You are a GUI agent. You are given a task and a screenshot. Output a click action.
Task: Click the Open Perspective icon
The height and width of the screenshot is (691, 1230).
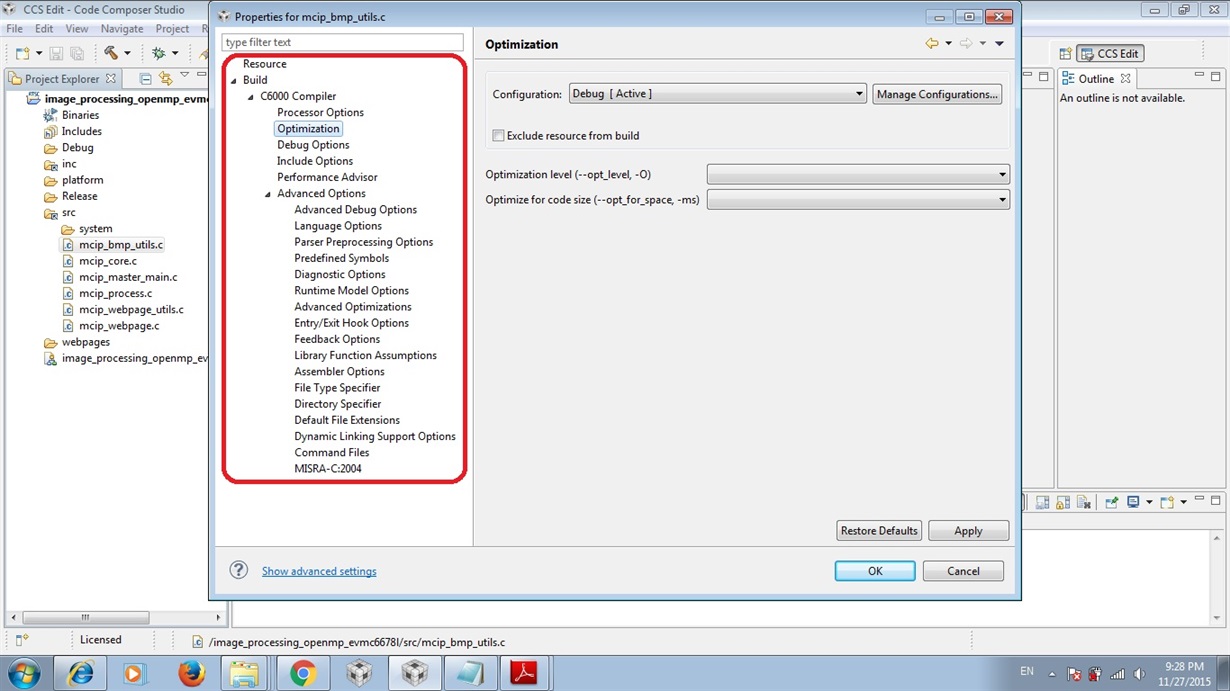(1065, 54)
